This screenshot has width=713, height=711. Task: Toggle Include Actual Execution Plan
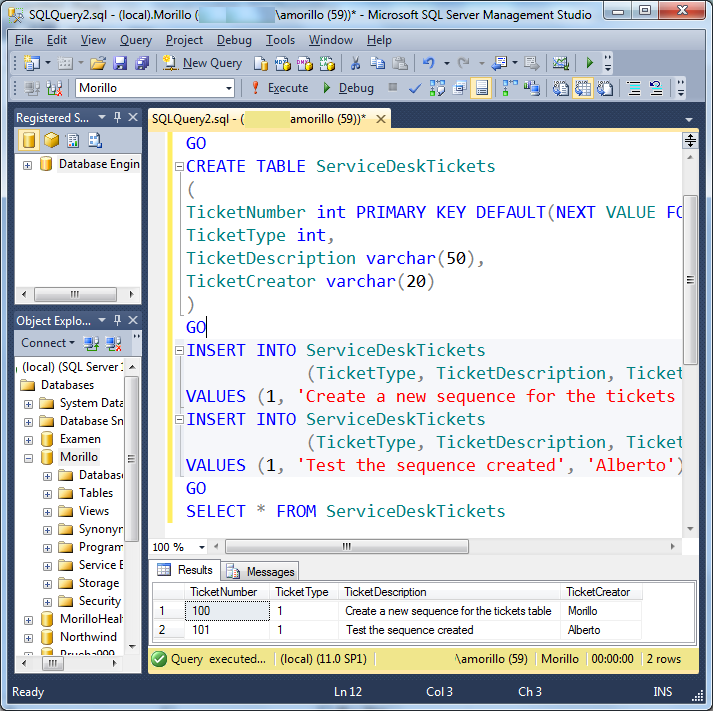click(x=509, y=88)
